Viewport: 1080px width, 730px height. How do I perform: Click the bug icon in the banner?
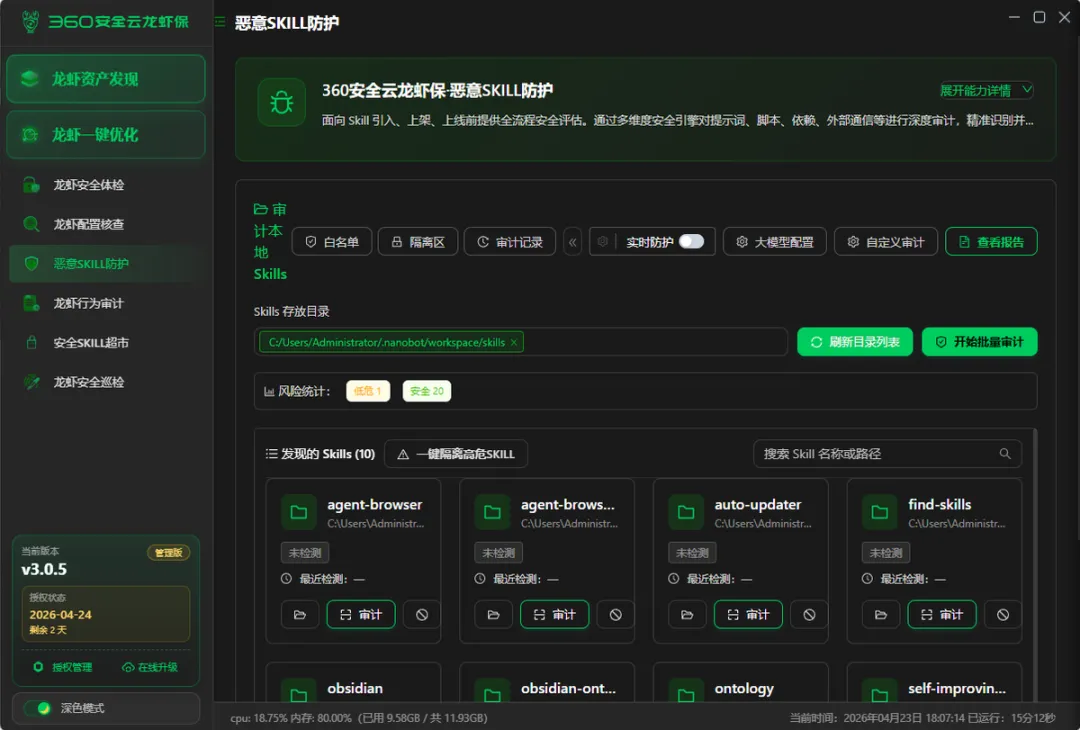point(281,103)
